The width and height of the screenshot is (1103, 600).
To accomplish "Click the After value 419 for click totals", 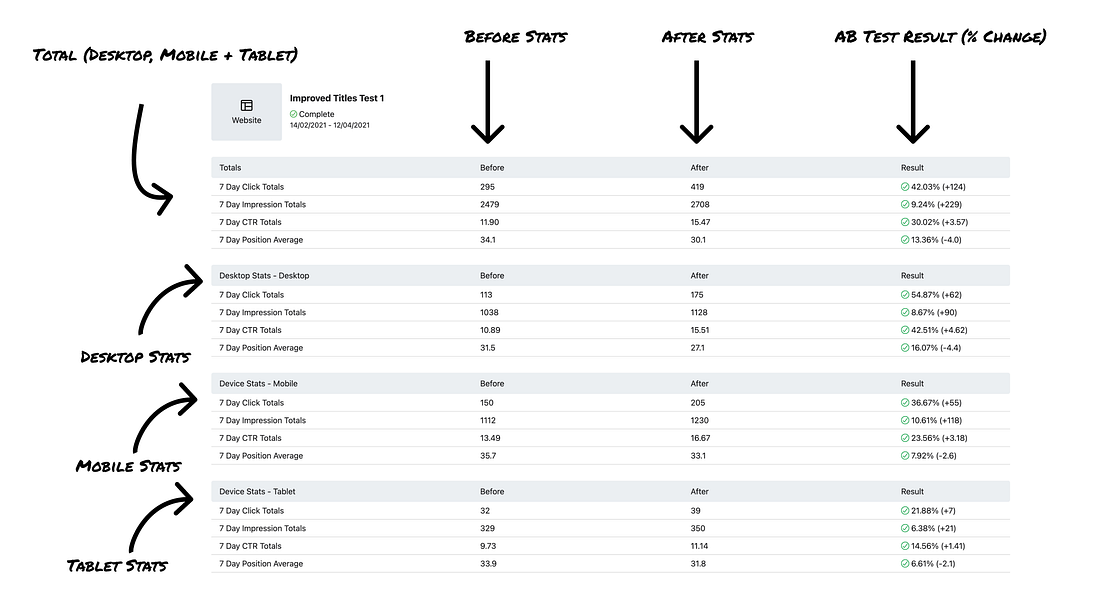I will click(697, 187).
